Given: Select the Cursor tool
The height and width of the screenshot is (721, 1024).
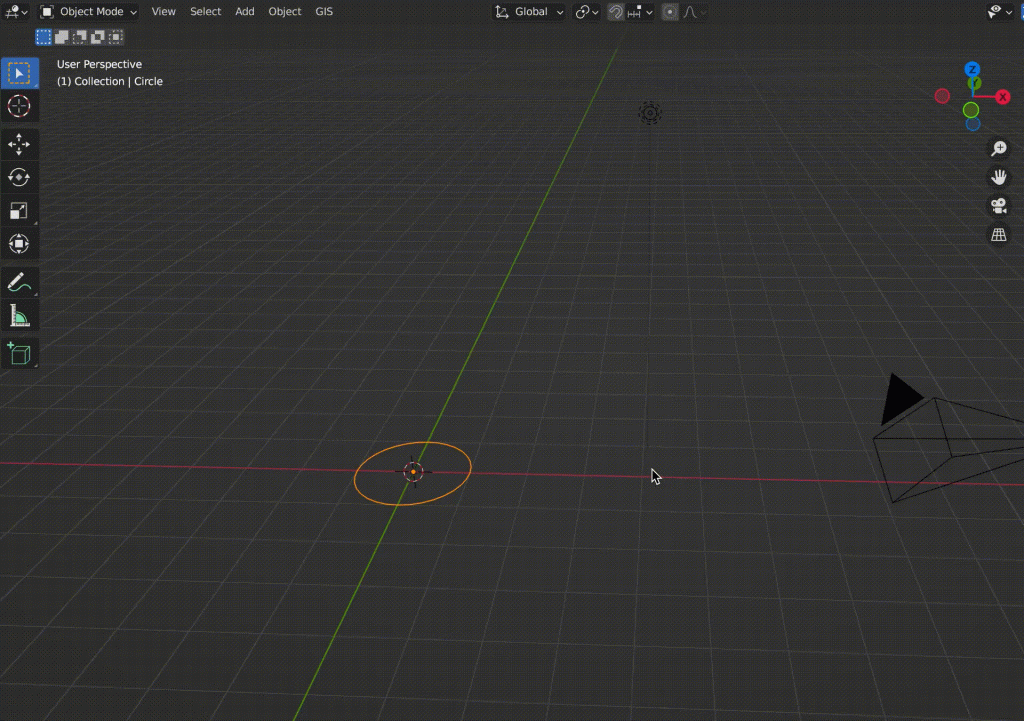Looking at the screenshot, I should click(x=19, y=106).
